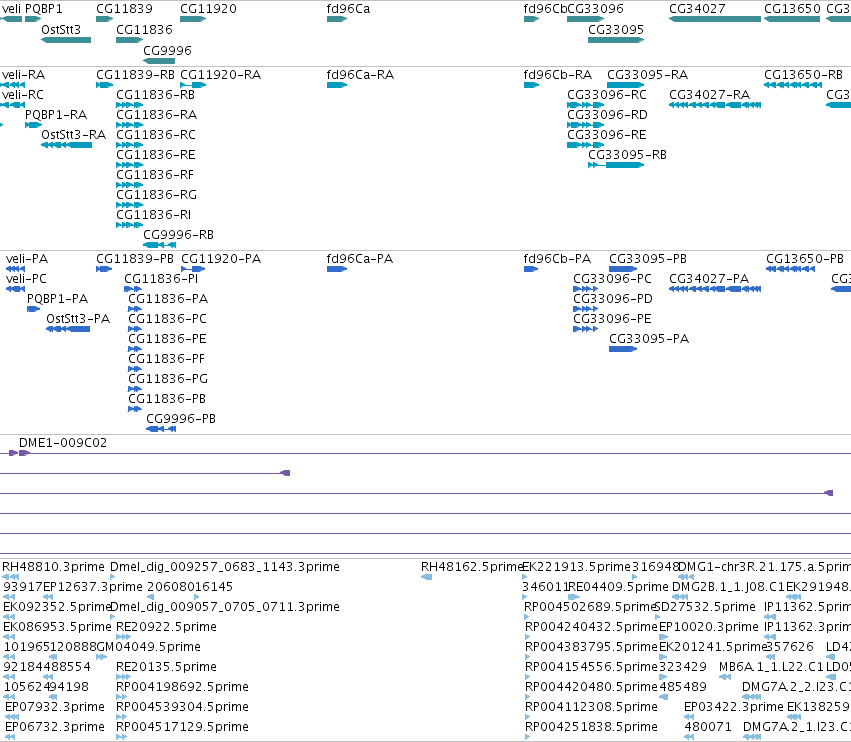Image resolution: width=851 pixels, height=742 pixels.
Task: Open the Dmel_dig_009257_0683_1143.3prime EST label
Action: tap(225, 567)
